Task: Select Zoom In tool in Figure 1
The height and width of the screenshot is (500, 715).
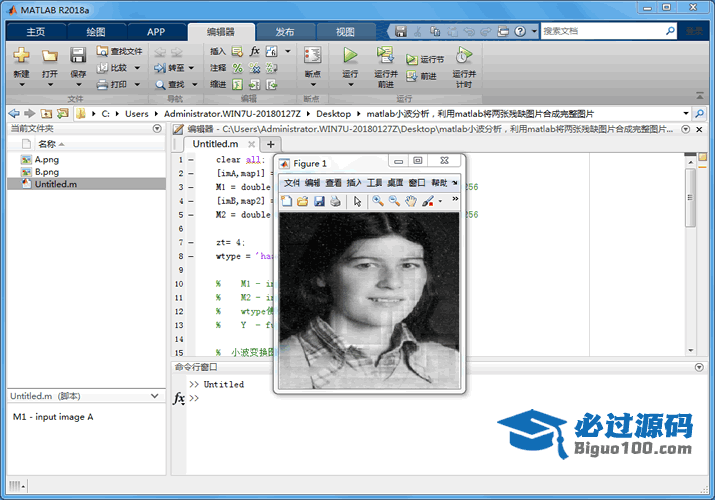Action: 378,201
